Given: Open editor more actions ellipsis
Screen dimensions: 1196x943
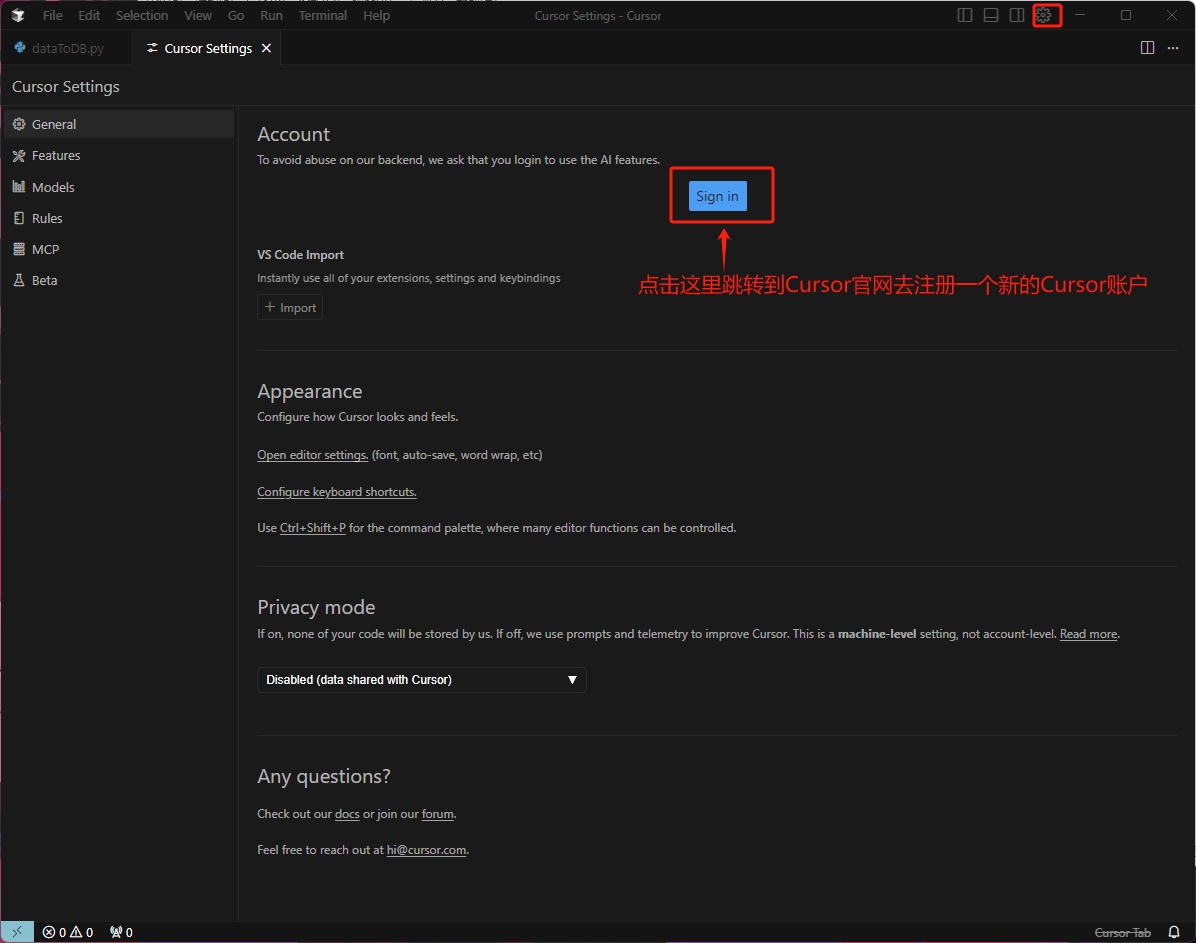Looking at the screenshot, I should point(1173,48).
